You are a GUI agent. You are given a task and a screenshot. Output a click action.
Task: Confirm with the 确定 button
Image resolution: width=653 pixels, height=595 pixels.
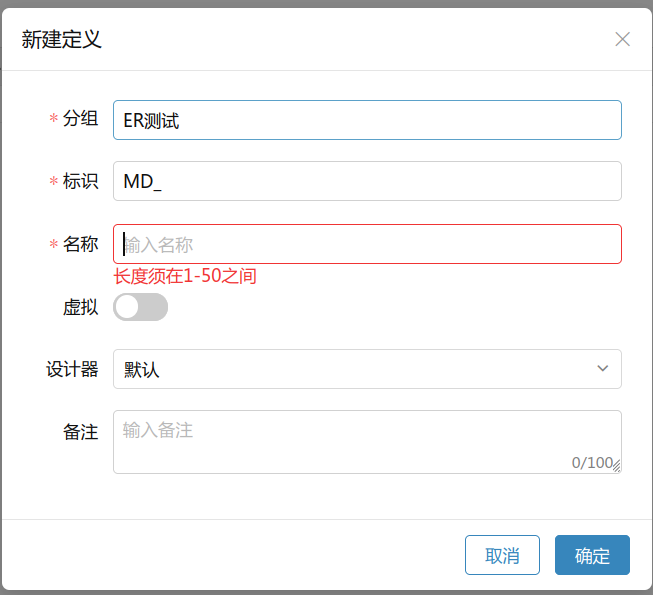click(x=592, y=556)
